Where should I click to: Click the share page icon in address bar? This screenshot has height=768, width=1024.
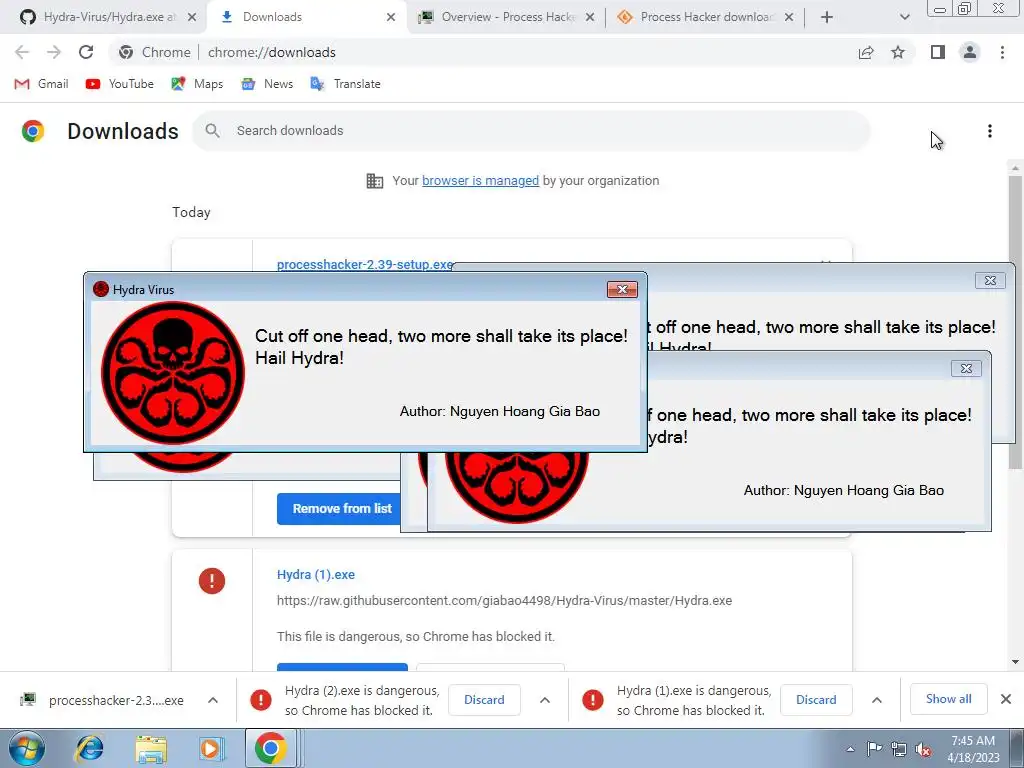tap(866, 52)
